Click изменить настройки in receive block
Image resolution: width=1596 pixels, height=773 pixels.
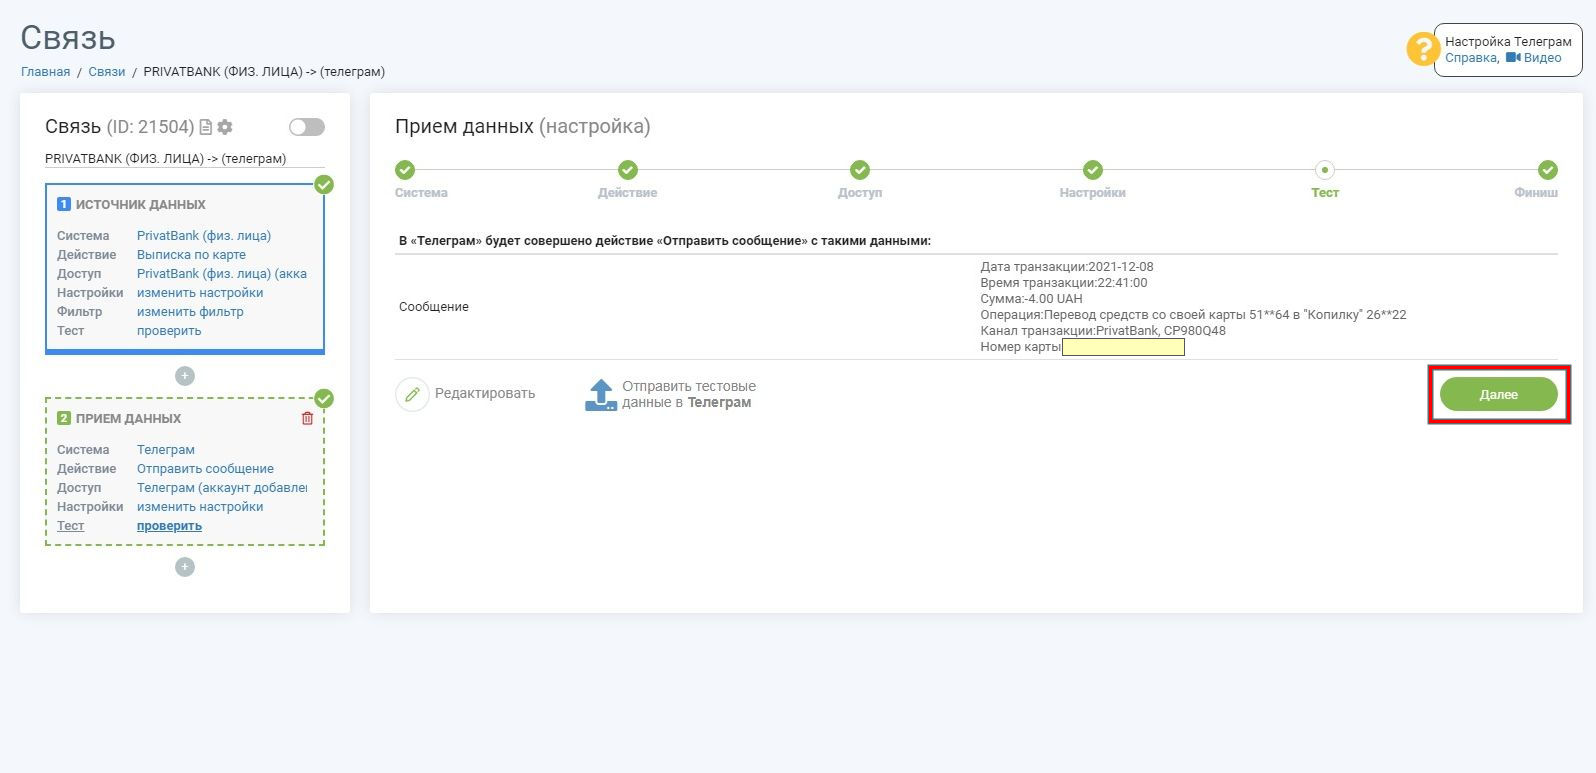click(x=200, y=507)
